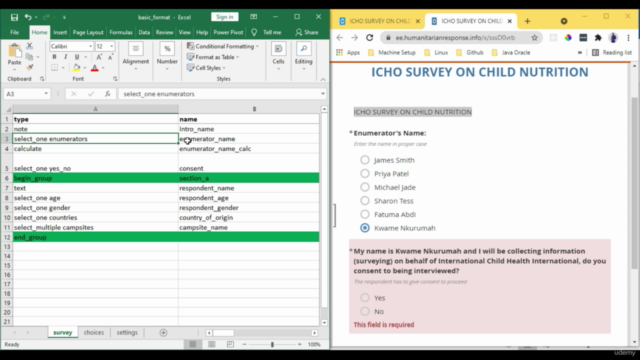
Task: Choose No for consent question
Action: click(365, 311)
